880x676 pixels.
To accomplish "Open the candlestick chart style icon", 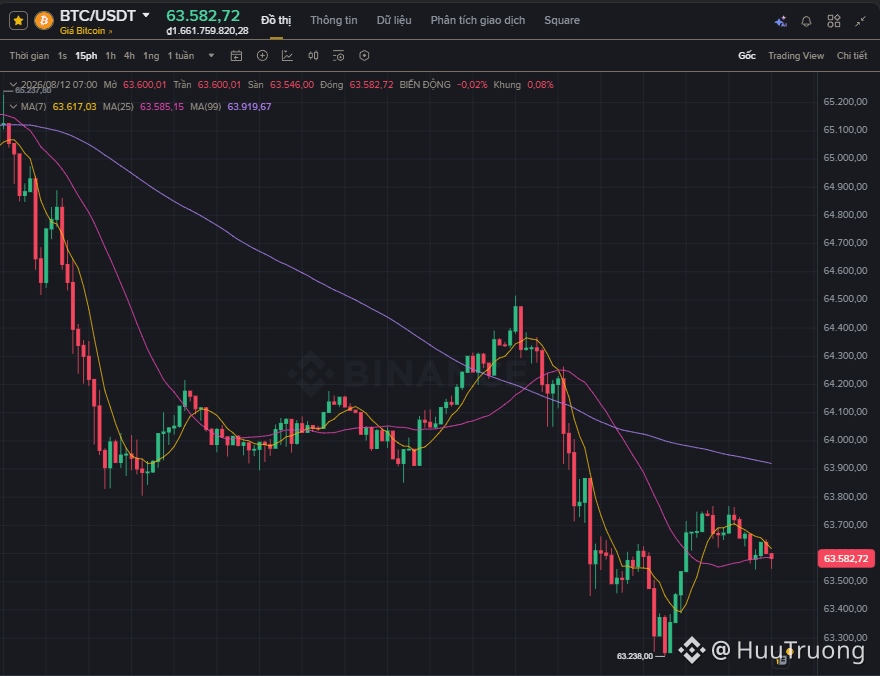I will coord(313,56).
